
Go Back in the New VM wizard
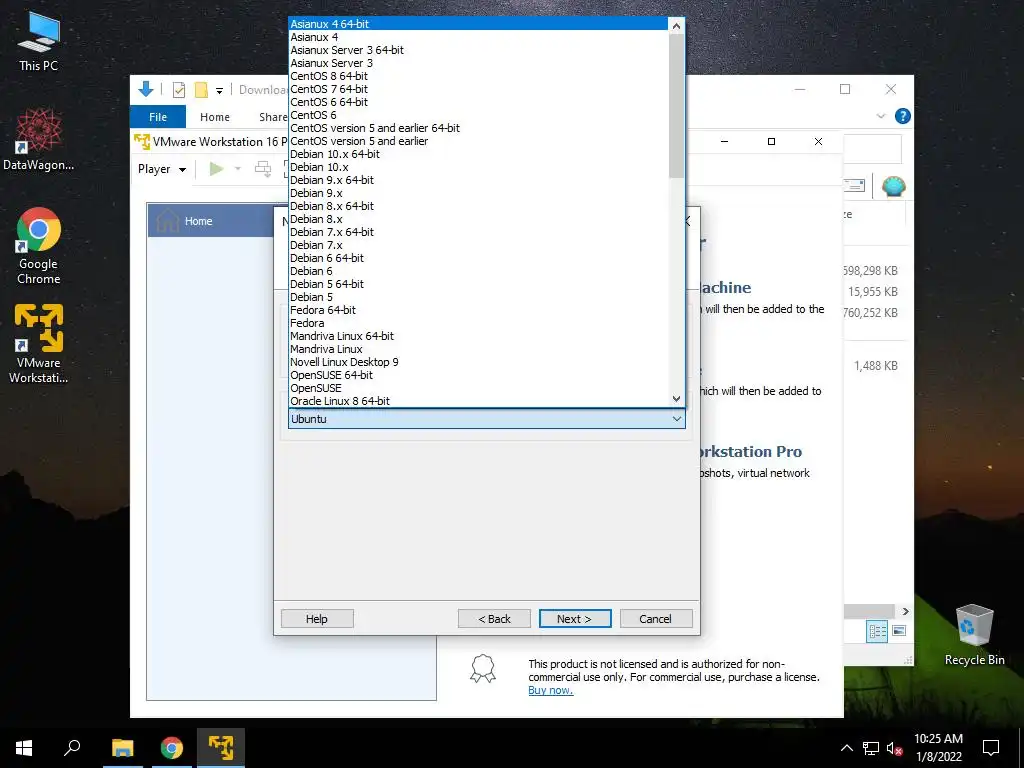[x=494, y=618]
